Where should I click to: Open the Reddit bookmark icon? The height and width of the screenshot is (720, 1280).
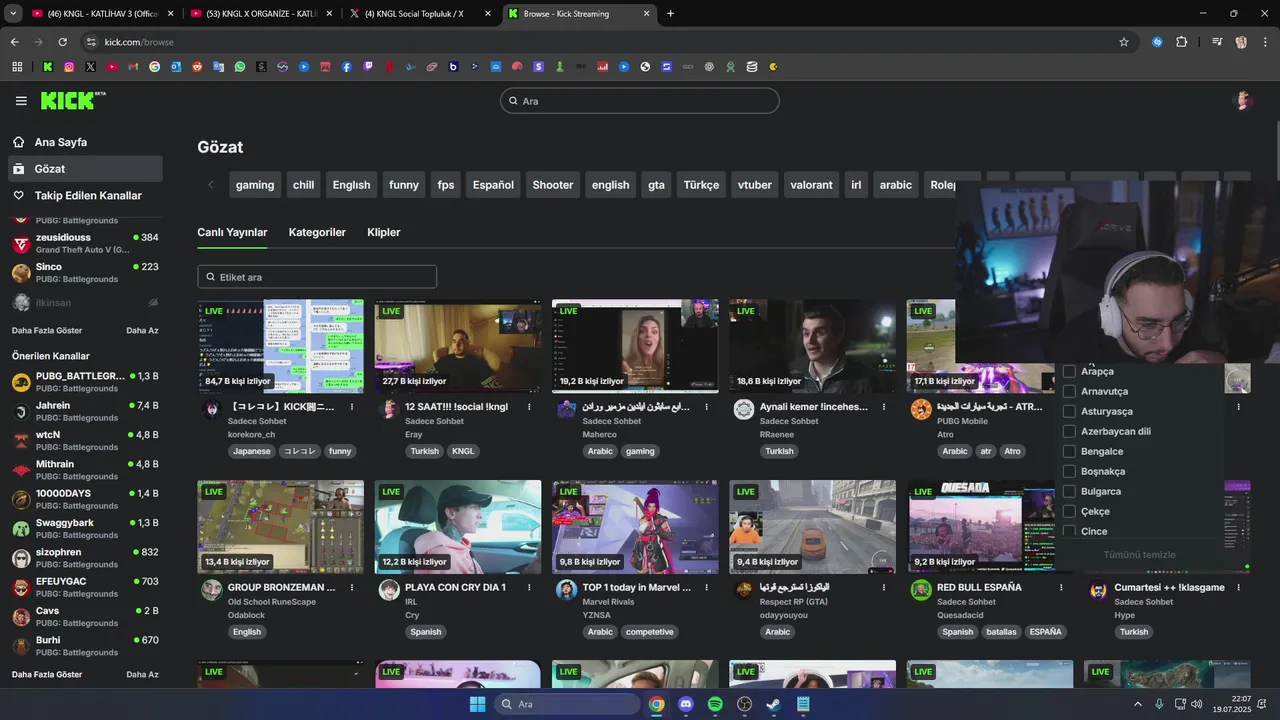tap(197, 67)
